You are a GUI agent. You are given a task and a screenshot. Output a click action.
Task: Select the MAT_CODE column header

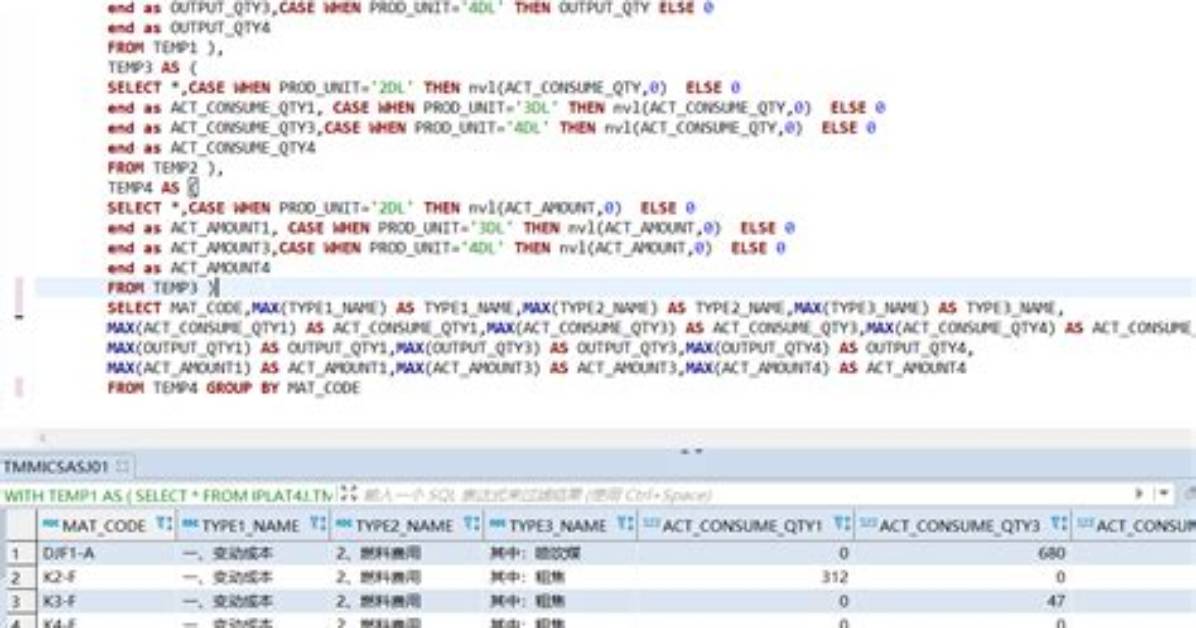click(106, 525)
